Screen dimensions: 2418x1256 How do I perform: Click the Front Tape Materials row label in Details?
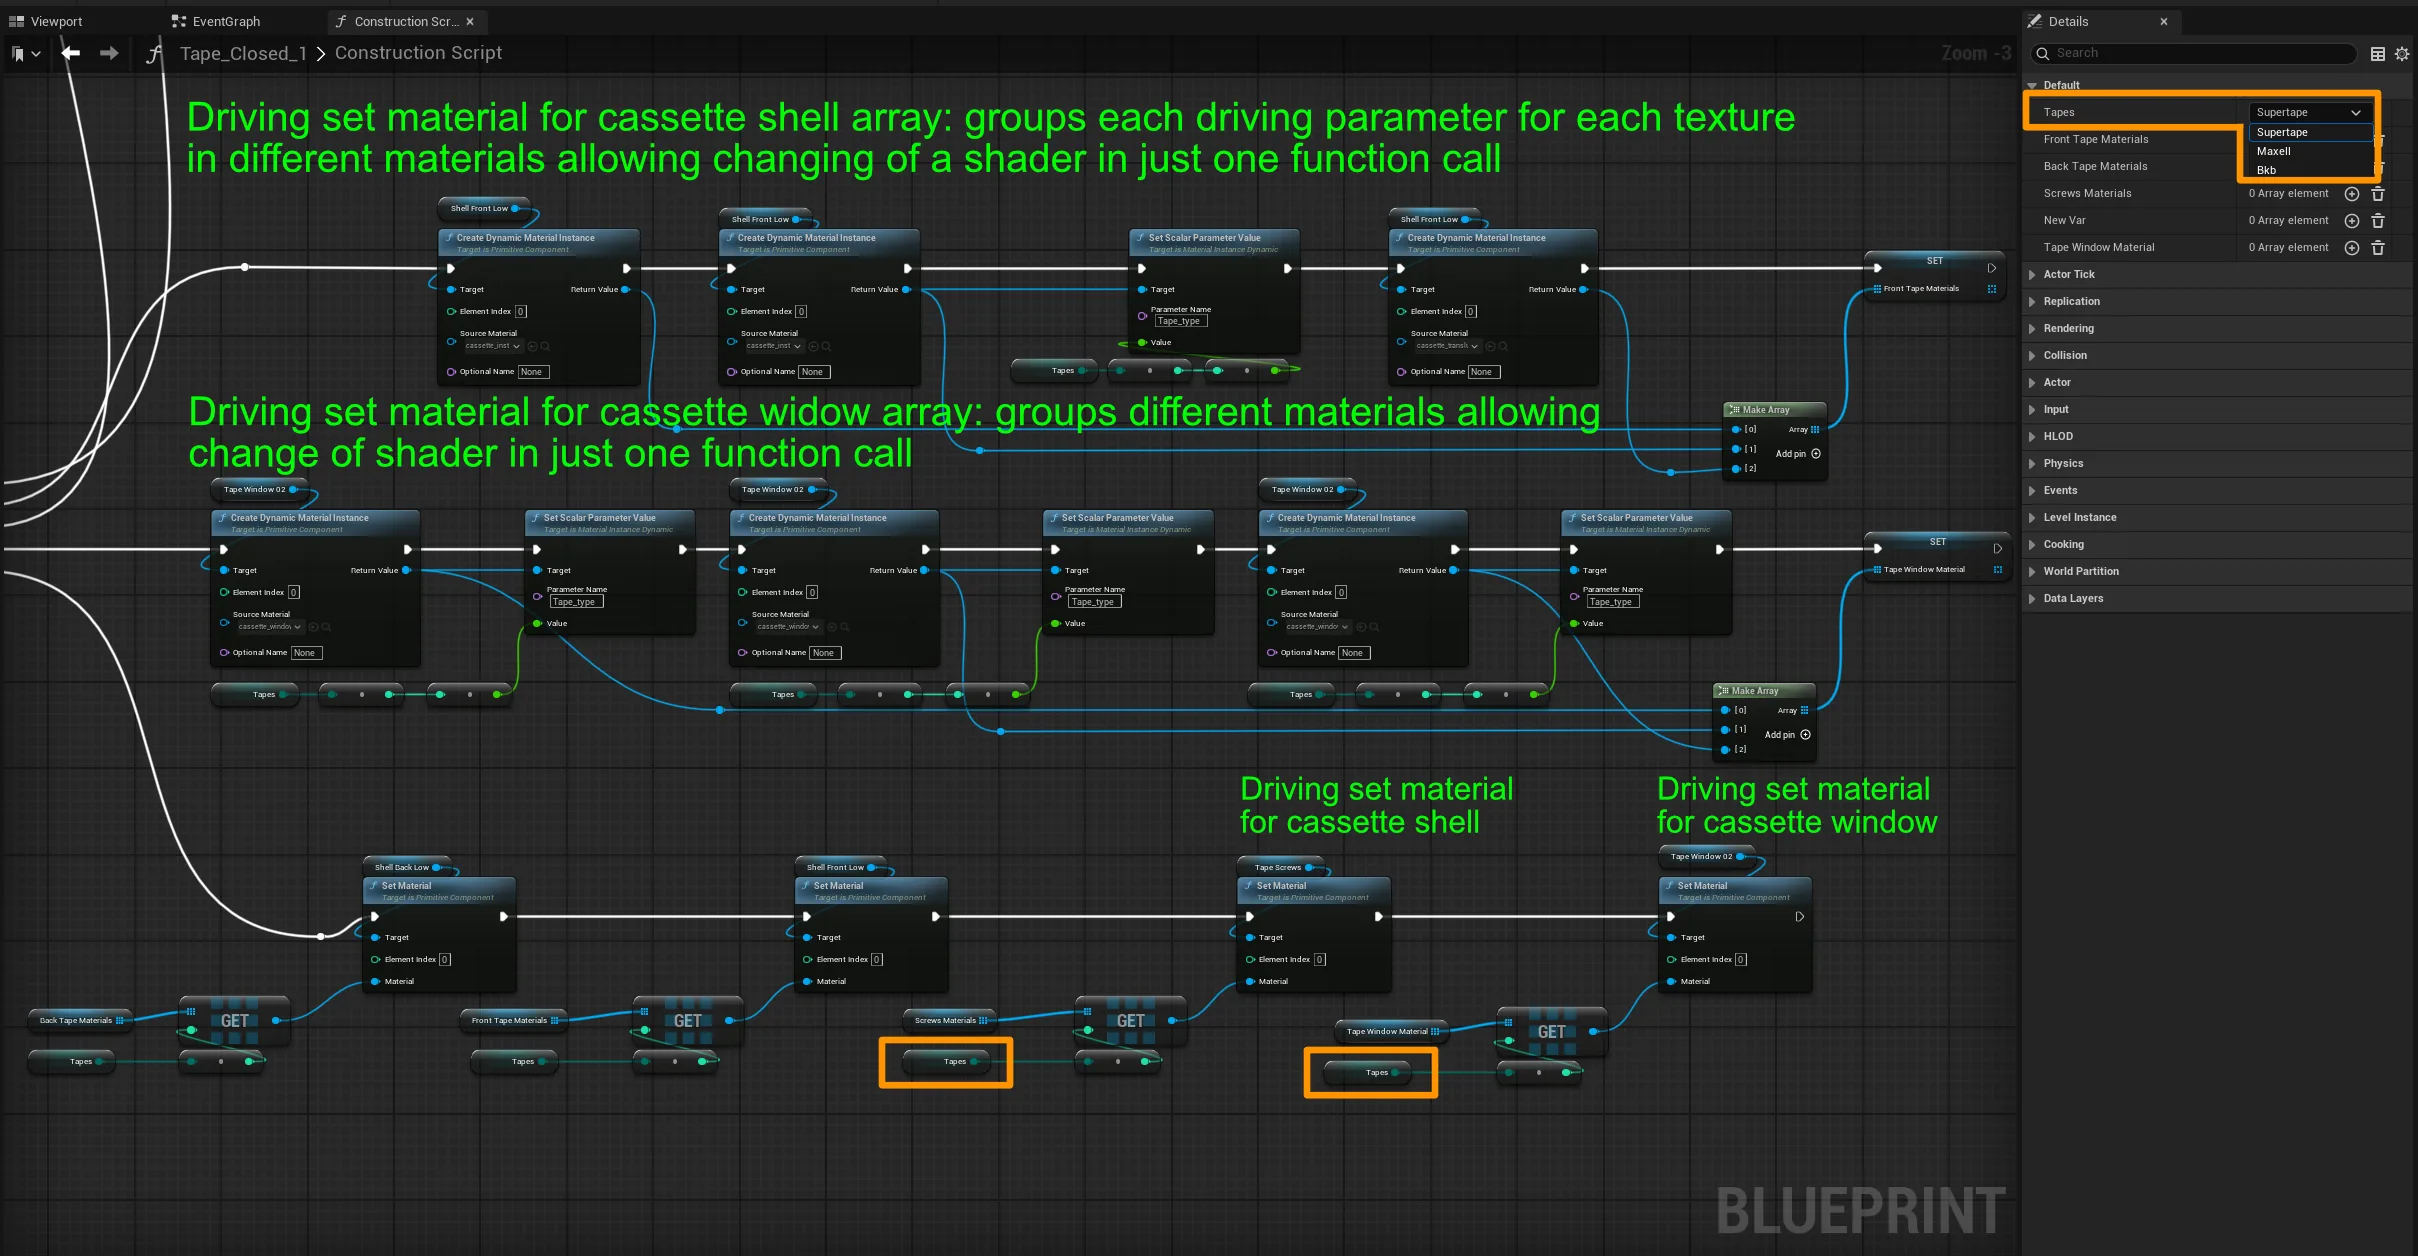tap(2096, 139)
